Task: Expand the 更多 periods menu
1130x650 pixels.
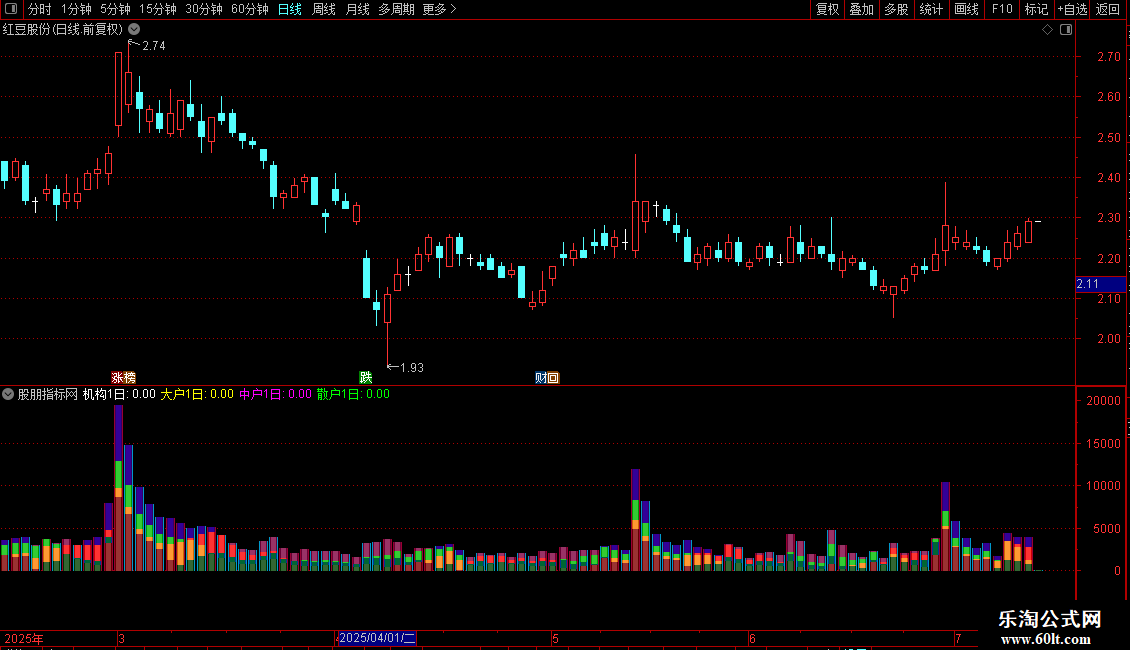Action: [439, 9]
